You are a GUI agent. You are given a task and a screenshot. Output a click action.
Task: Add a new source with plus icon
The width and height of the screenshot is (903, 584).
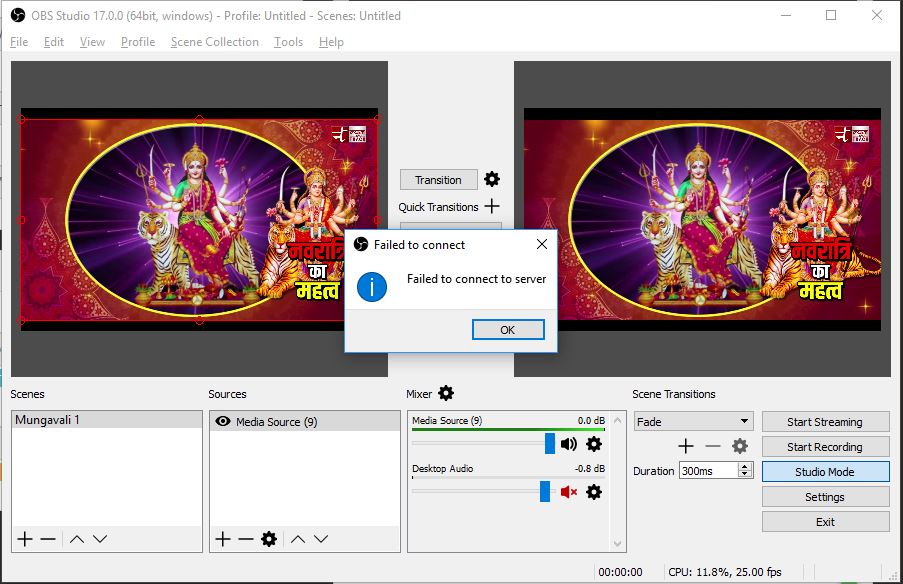tap(223, 539)
